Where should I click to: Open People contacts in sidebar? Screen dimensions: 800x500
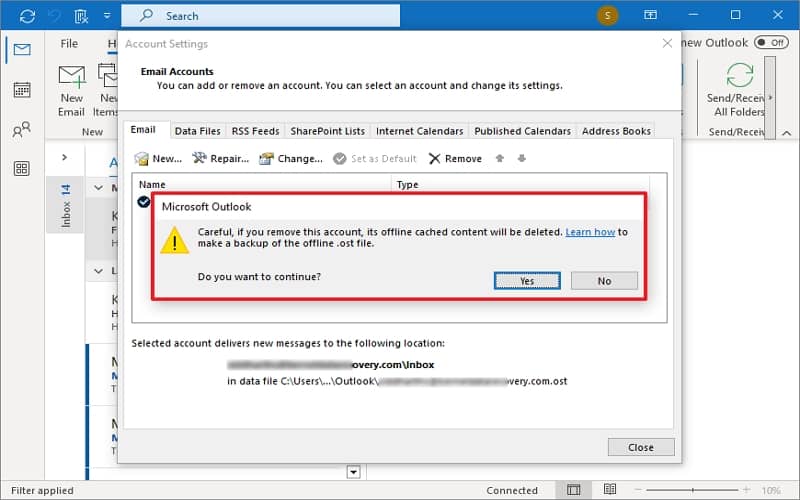[x=21, y=130]
